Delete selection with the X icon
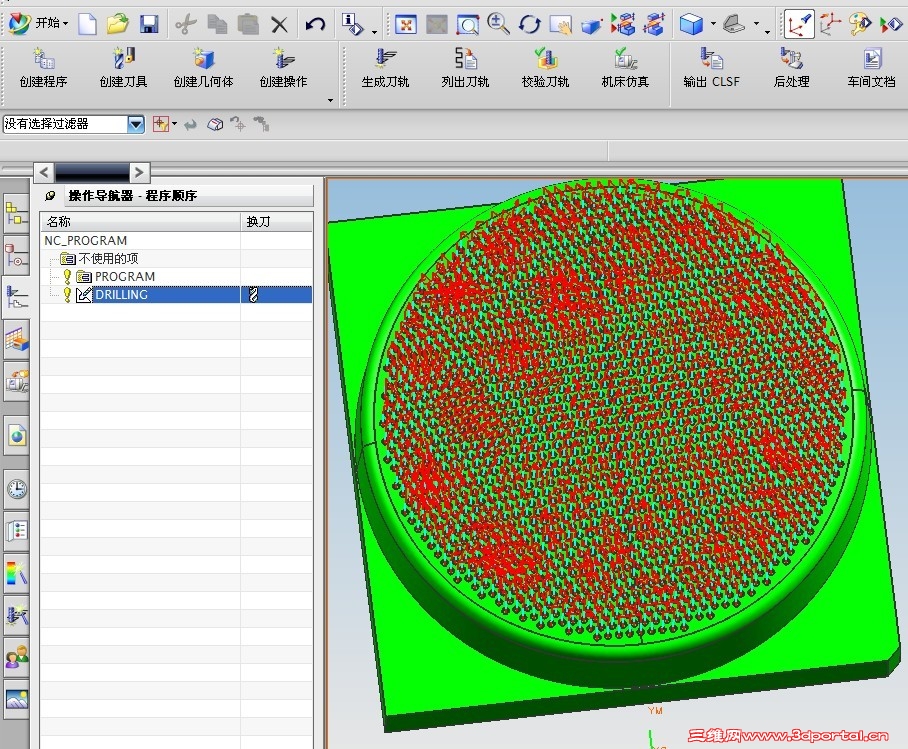 tap(280, 24)
